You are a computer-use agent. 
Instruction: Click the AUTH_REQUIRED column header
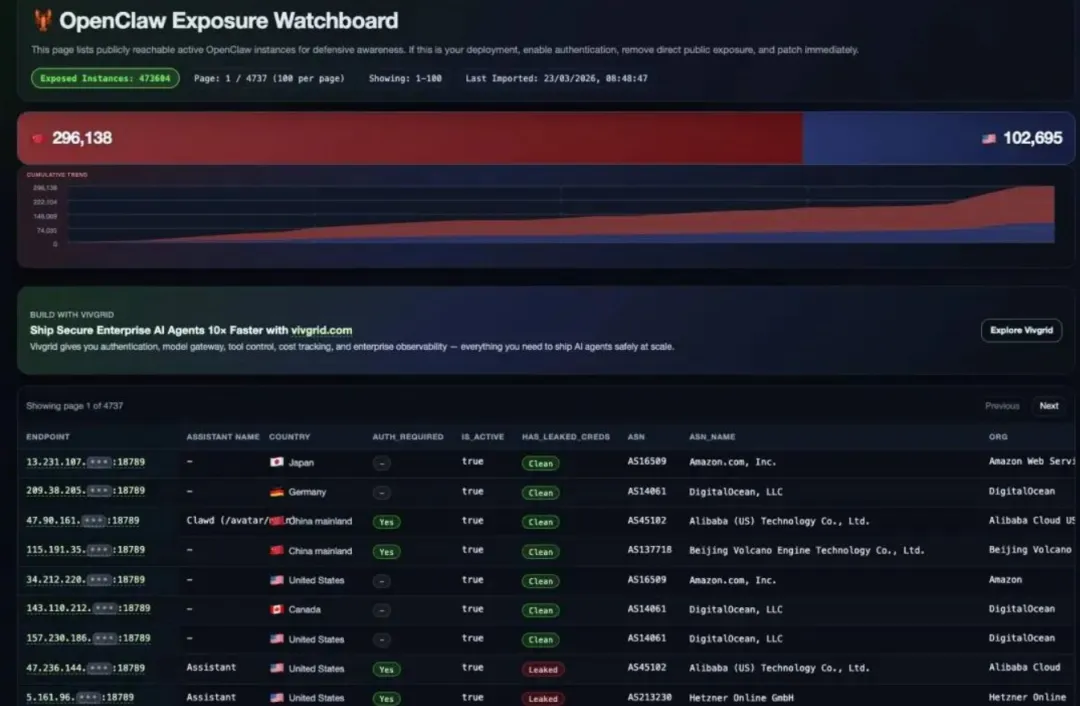tap(408, 437)
